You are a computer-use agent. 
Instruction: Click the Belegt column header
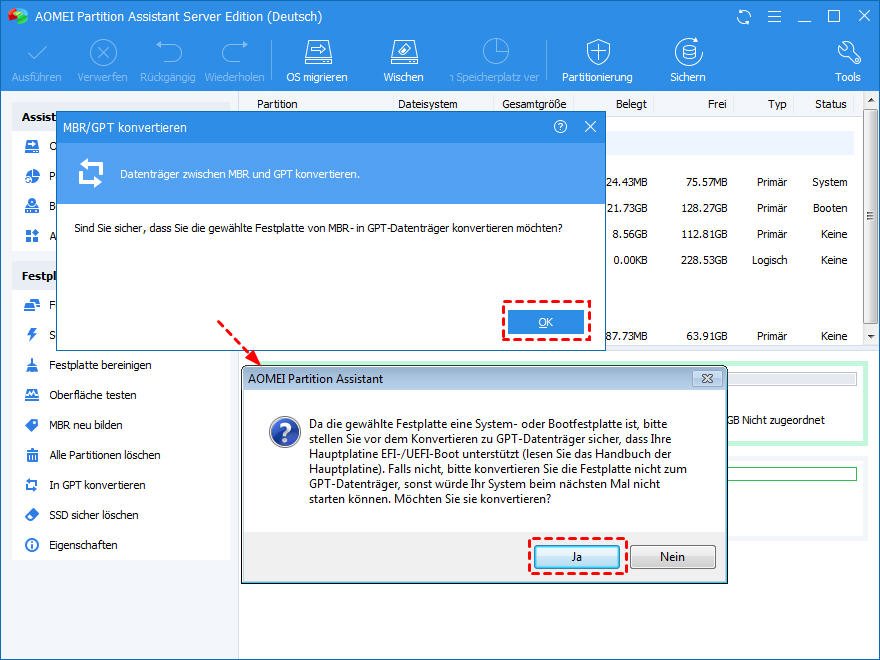point(631,104)
